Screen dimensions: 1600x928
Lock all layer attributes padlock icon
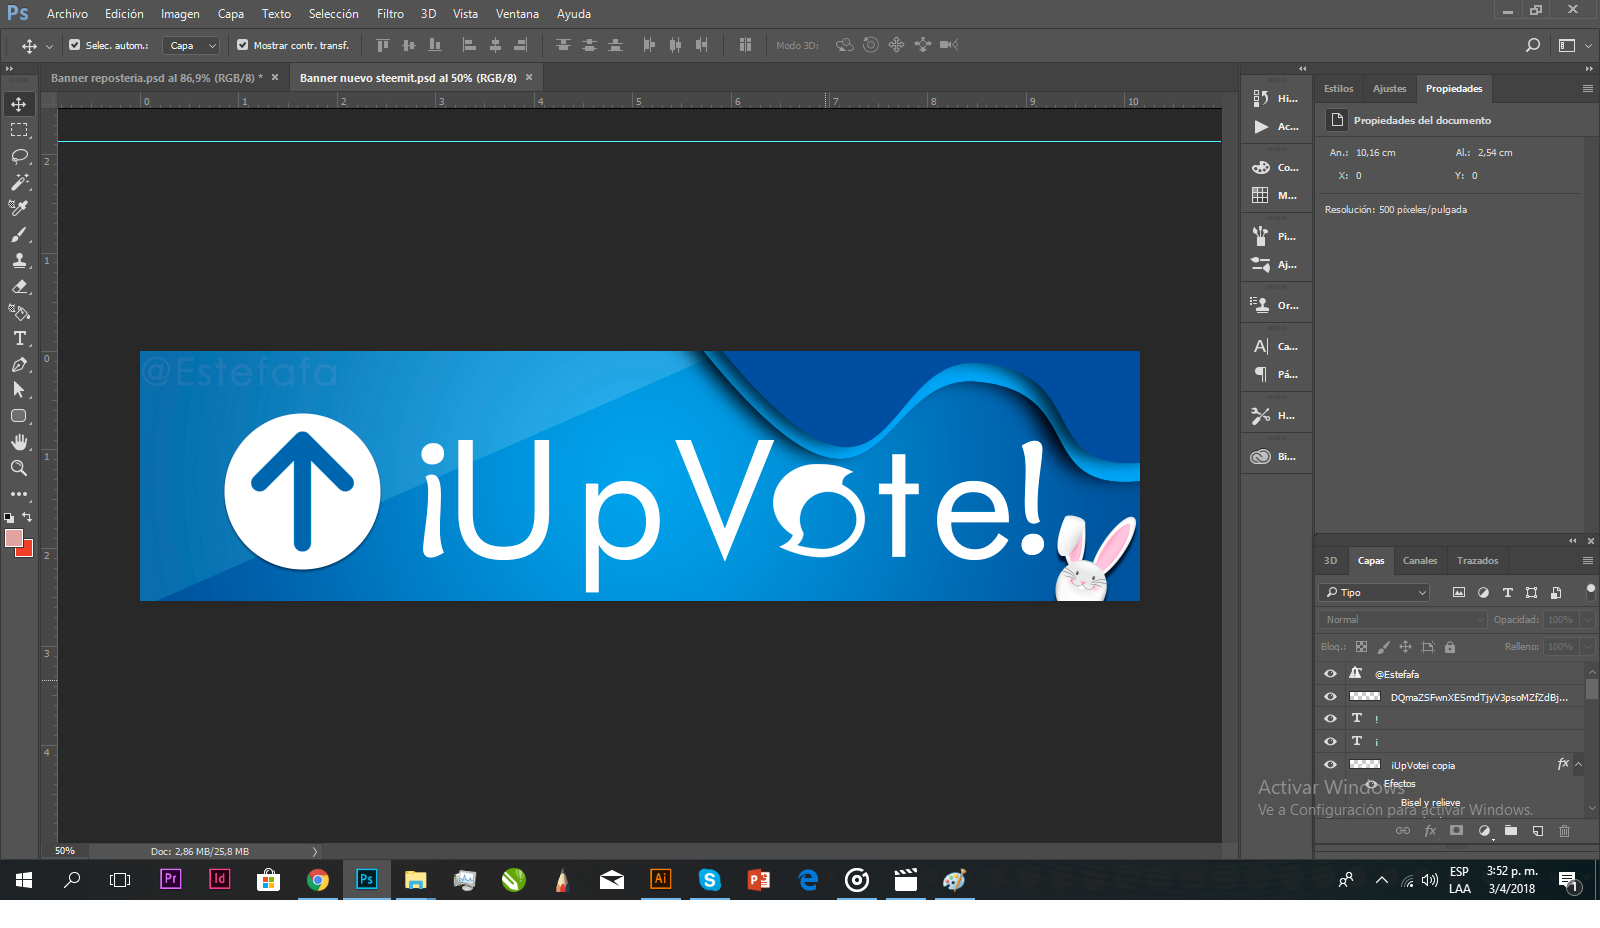pos(1450,647)
